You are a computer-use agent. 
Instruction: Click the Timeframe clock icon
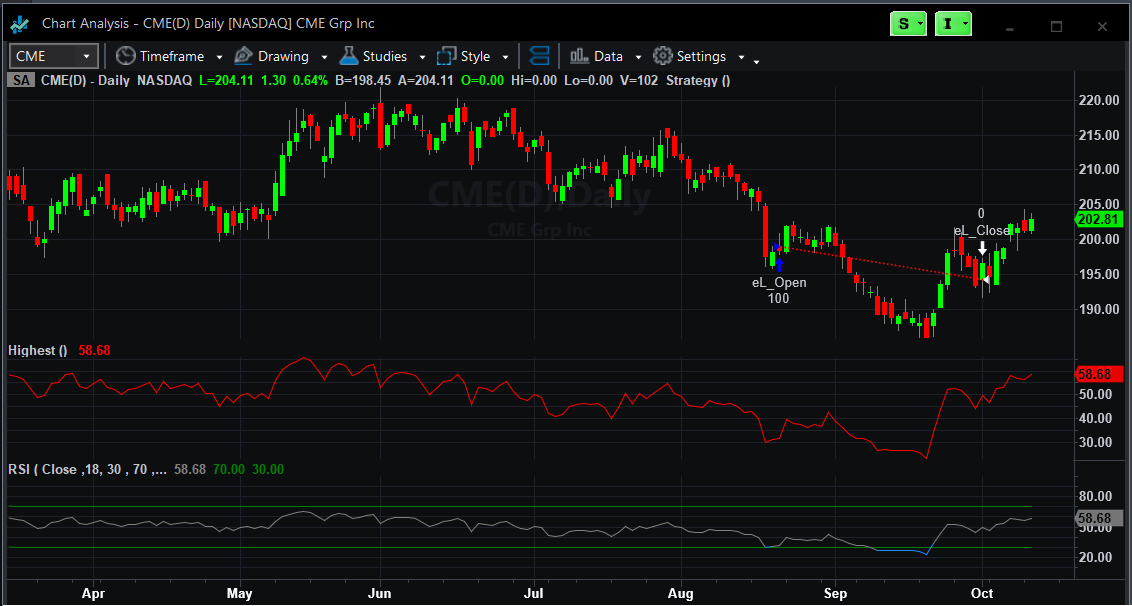pos(126,56)
